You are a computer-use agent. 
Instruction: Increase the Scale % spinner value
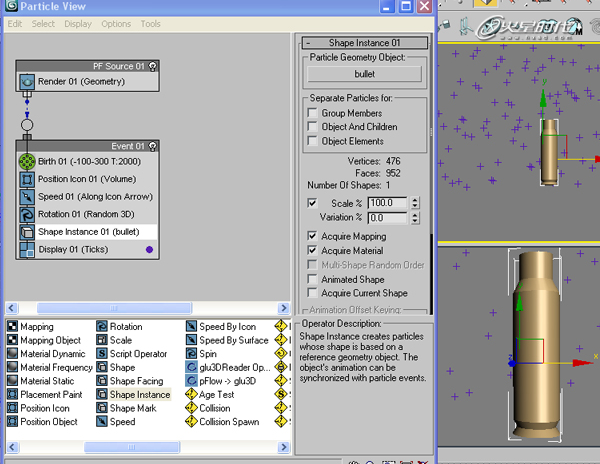click(414, 200)
